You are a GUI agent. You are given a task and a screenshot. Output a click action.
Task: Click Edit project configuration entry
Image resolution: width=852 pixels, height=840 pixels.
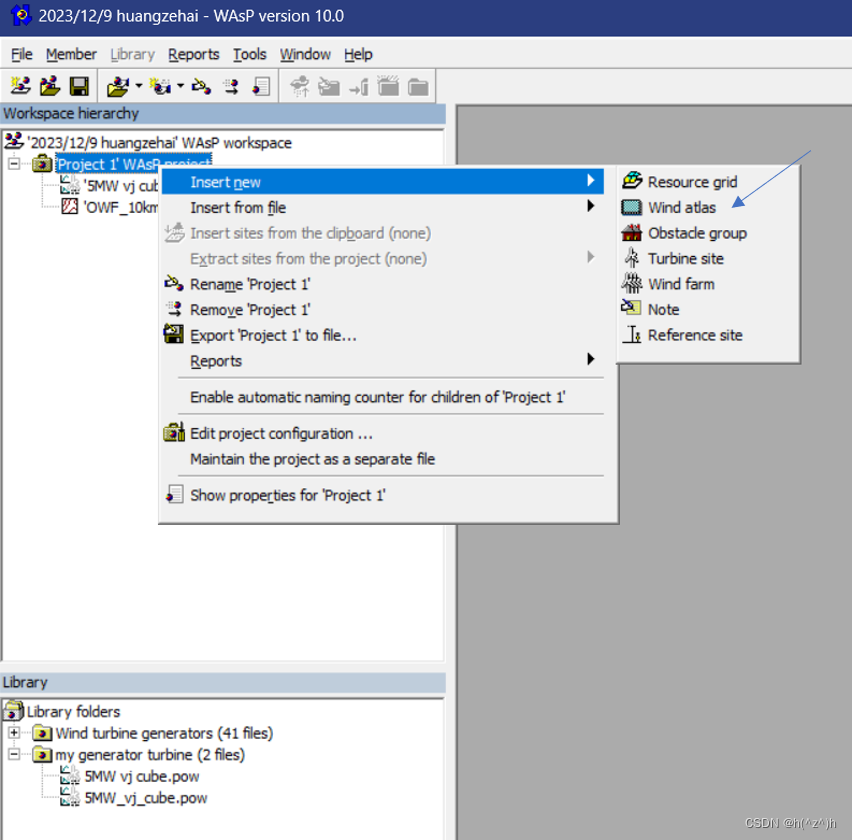click(x=383, y=433)
